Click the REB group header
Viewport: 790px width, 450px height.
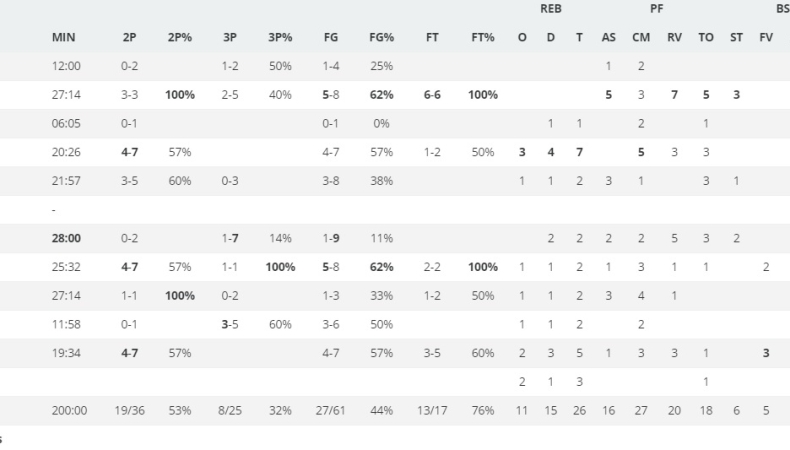tap(550, 9)
